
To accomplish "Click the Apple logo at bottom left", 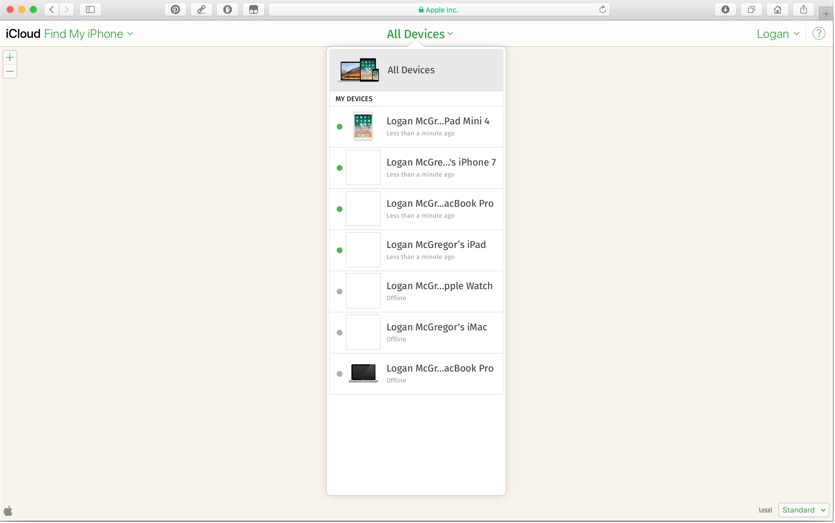I will [x=8, y=511].
